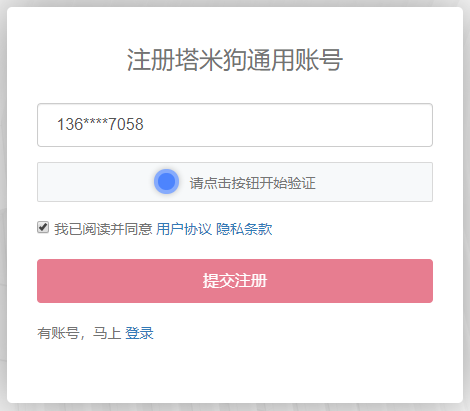Click right blank part of verification bar
Viewport: 470px width, 411px height.
(373, 182)
